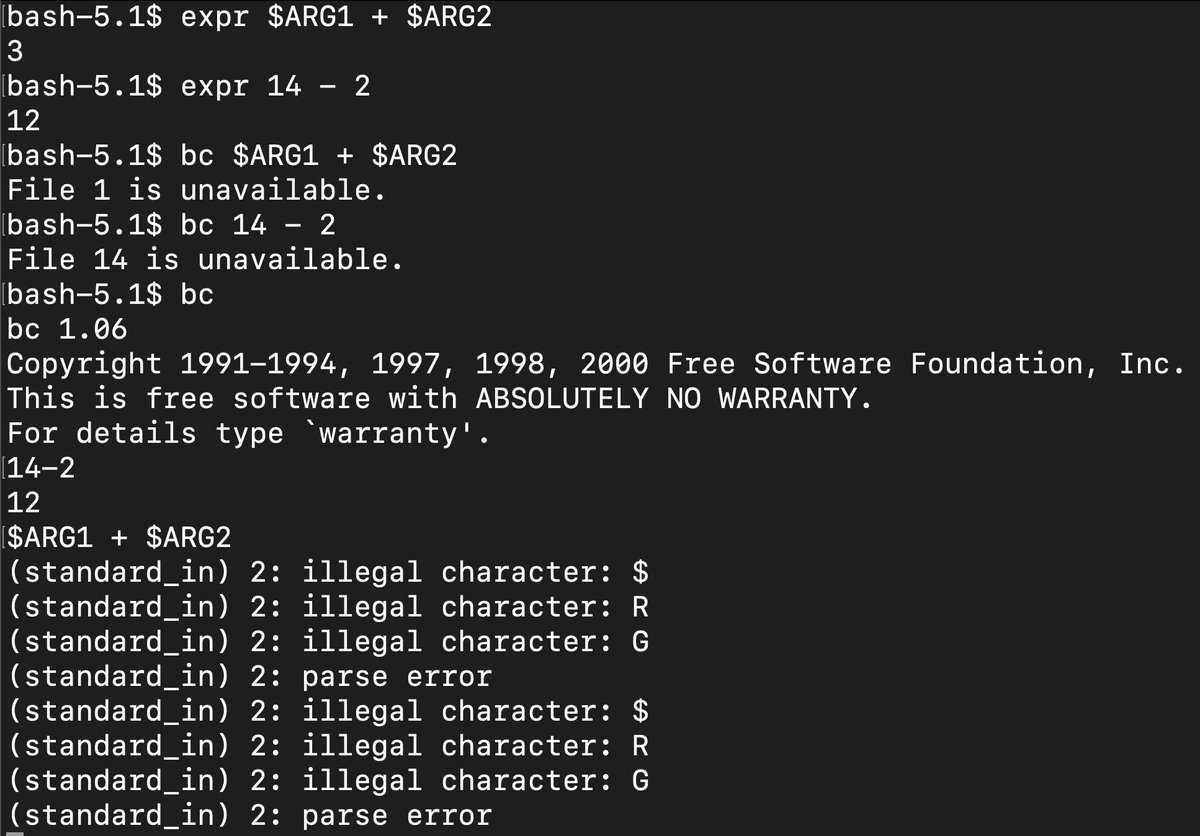Click the 'expr $ARG1 + $ARG2' command line
Screen dimensions: 1200x836
pos(336,17)
